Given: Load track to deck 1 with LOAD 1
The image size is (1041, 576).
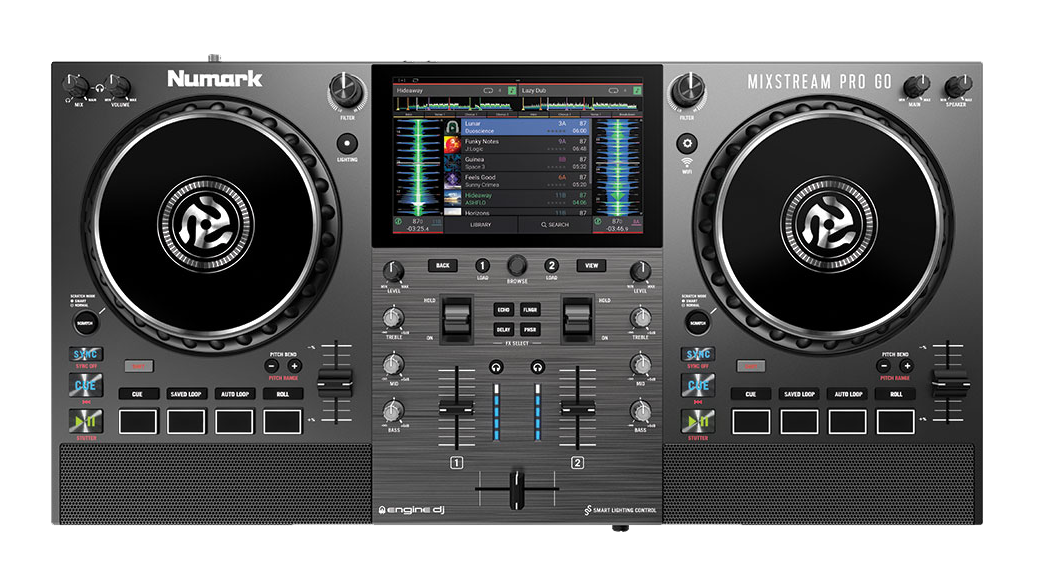Looking at the screenshot, I should (483, 265).
